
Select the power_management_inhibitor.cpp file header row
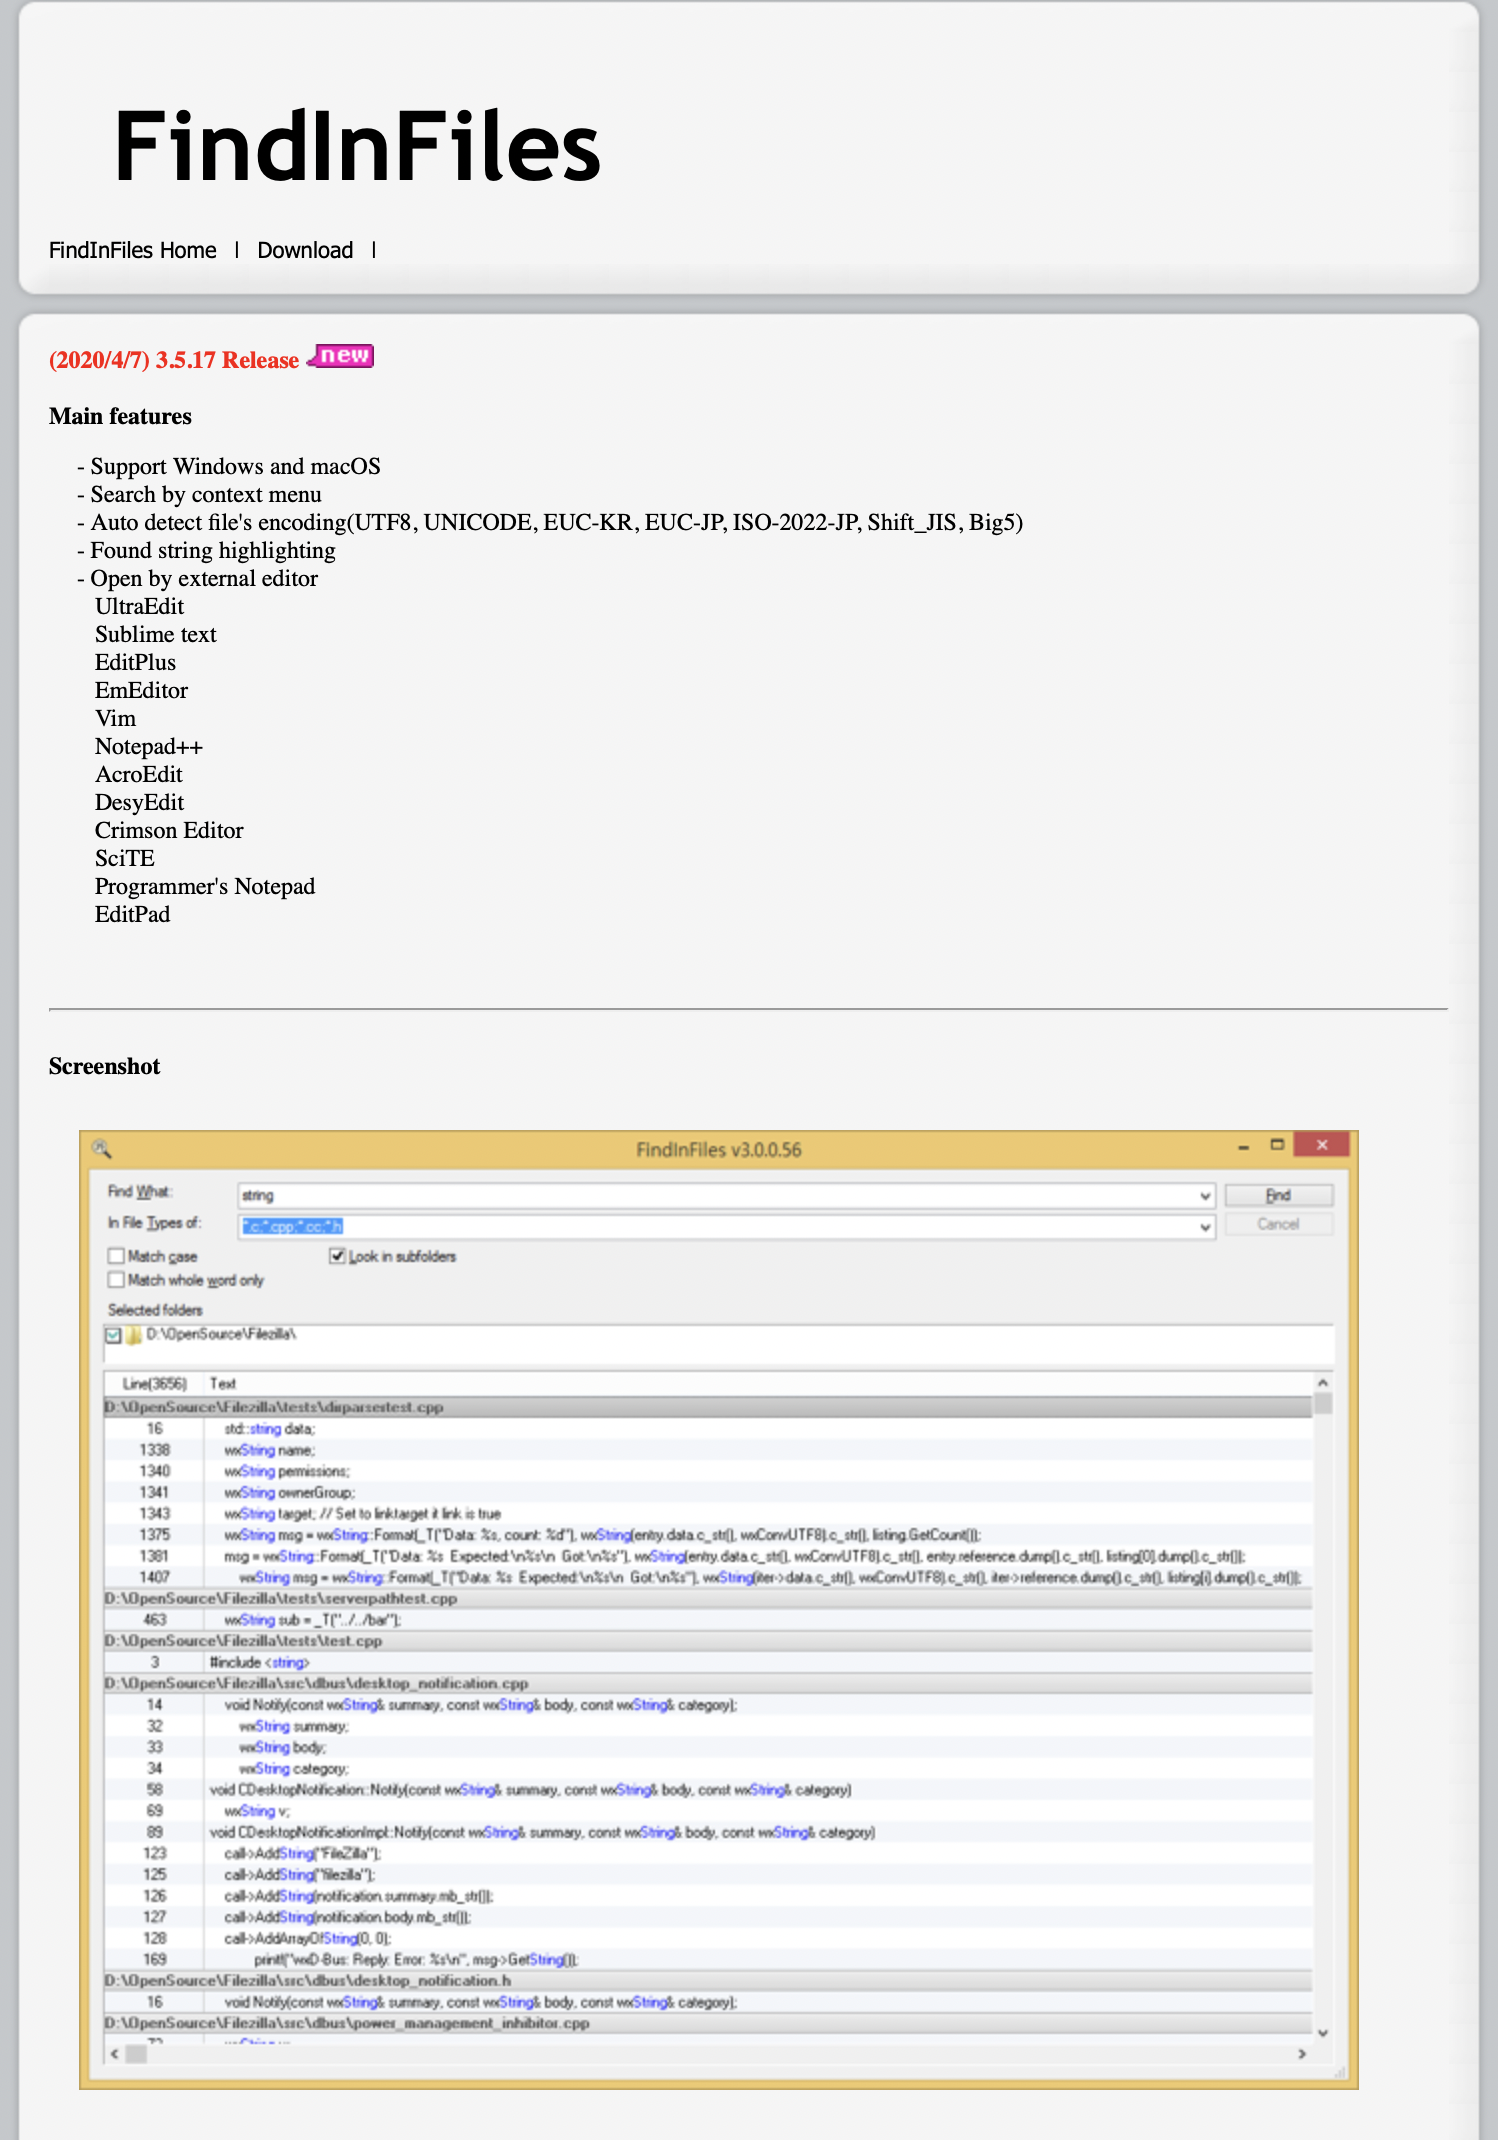point(708,2023)
